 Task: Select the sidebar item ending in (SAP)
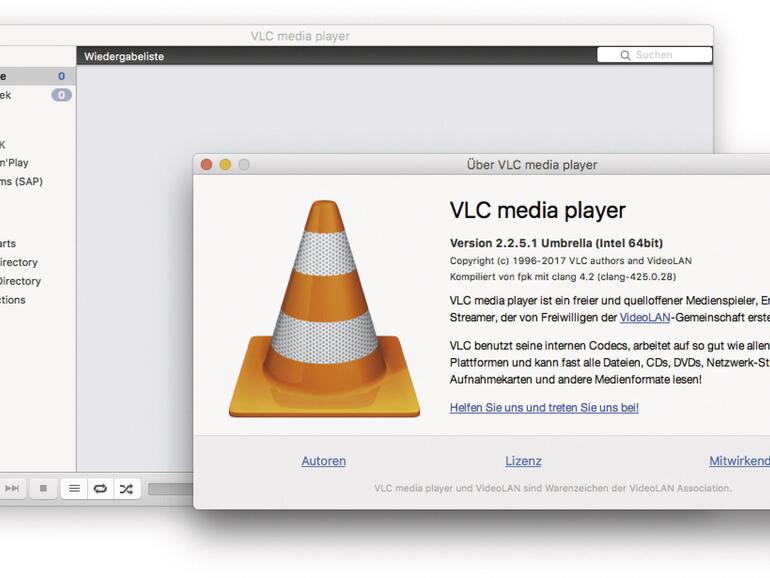(21, 182)
